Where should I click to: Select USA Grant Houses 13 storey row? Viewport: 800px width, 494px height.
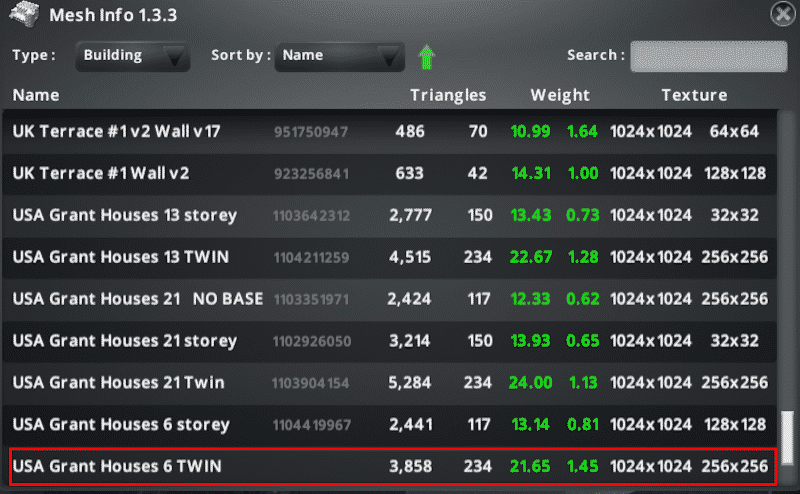[390, 215]
